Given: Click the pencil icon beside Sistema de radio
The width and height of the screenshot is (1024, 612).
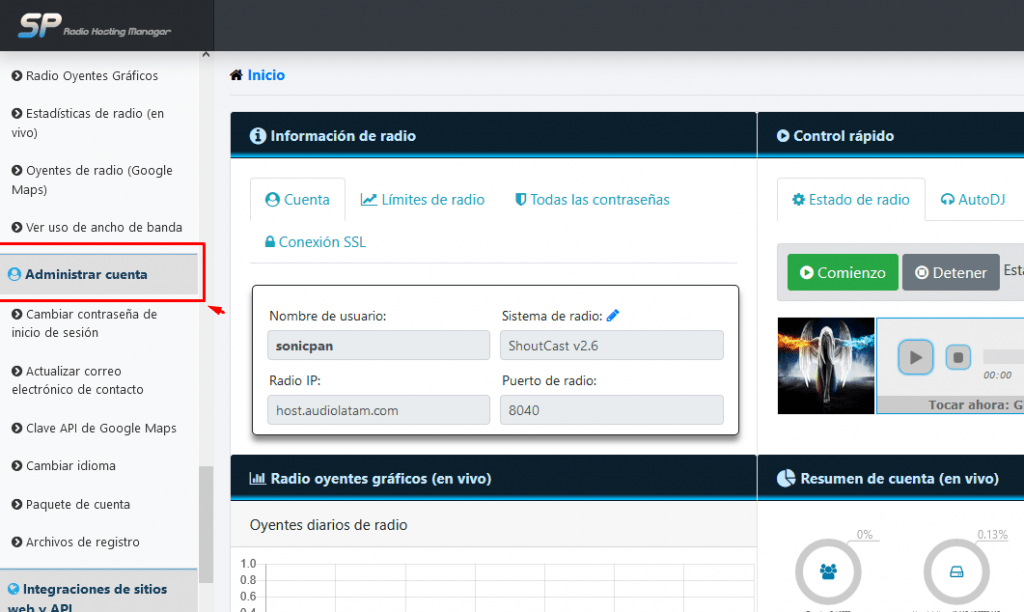Looking at the screenshot, I should point(613,316).
